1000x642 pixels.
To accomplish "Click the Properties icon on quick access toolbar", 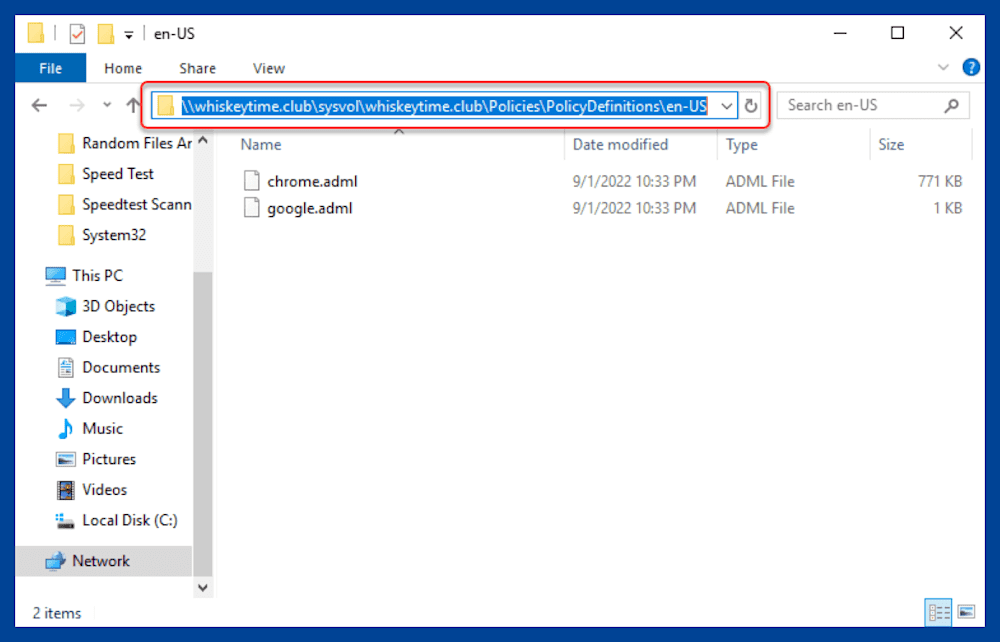I will (x=77, y=33).
